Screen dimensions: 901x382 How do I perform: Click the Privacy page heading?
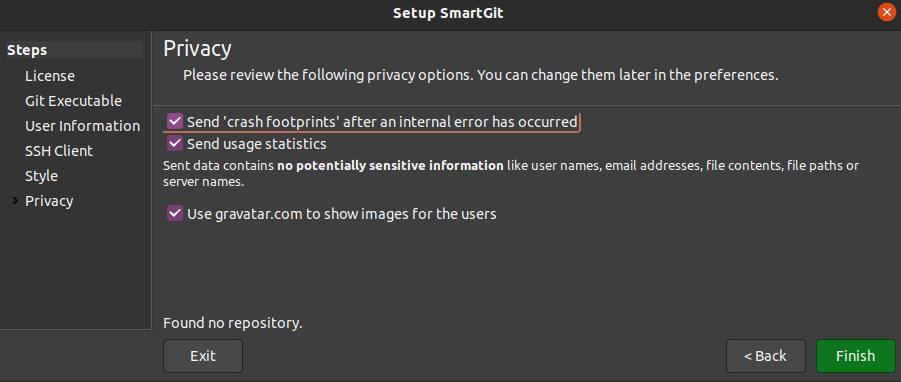197,49
